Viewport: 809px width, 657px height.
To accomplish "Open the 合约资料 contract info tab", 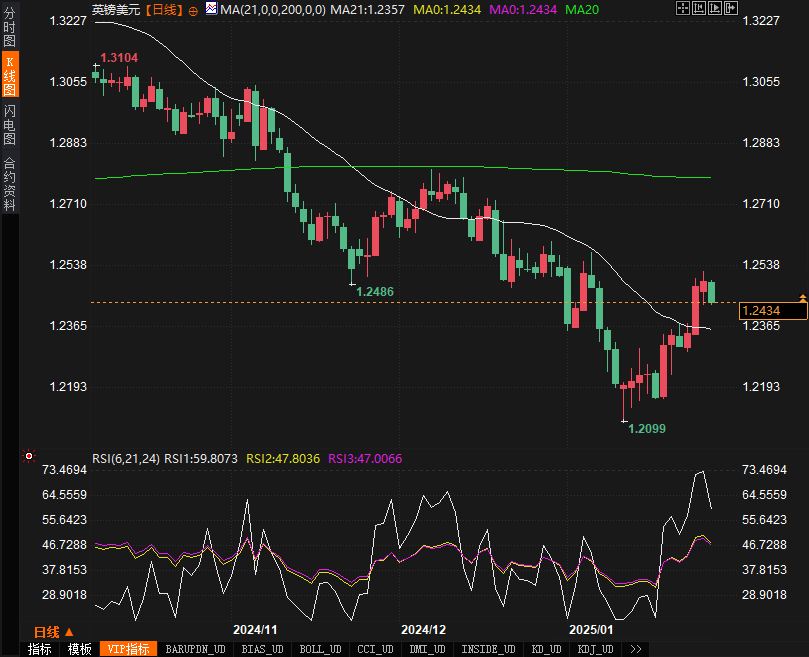I will [x=10, y=183].
